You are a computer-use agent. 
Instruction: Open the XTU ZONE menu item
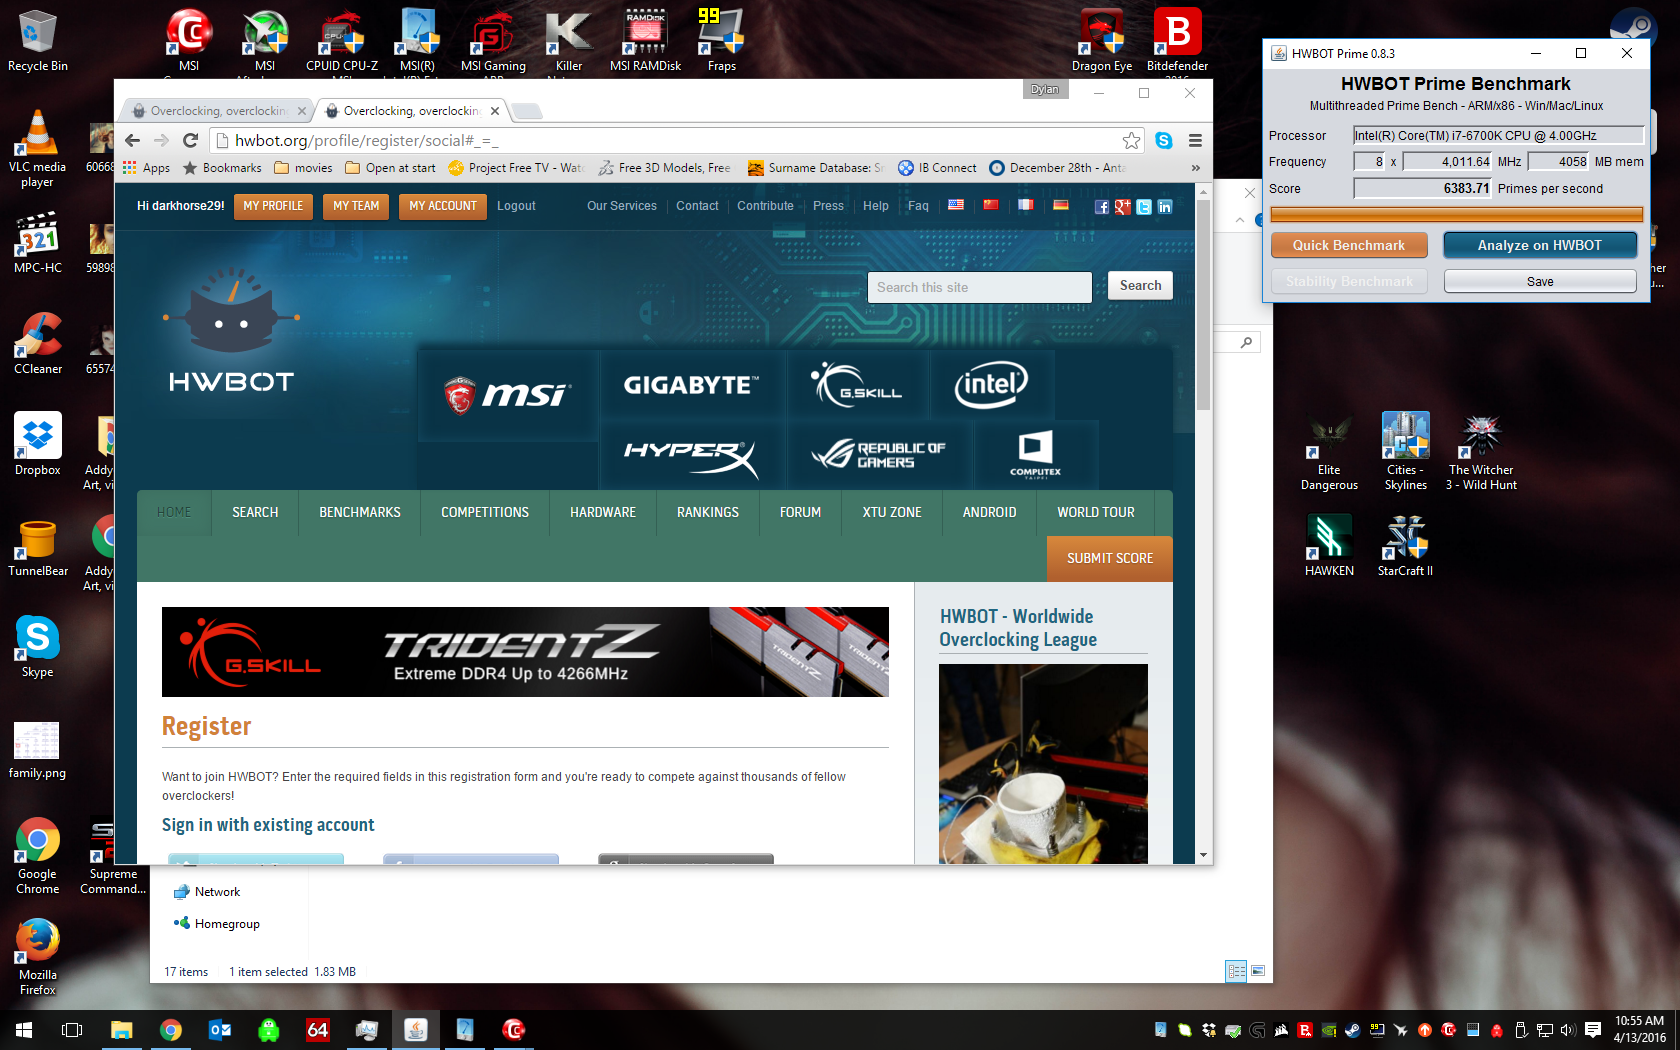tap(892, 512)
